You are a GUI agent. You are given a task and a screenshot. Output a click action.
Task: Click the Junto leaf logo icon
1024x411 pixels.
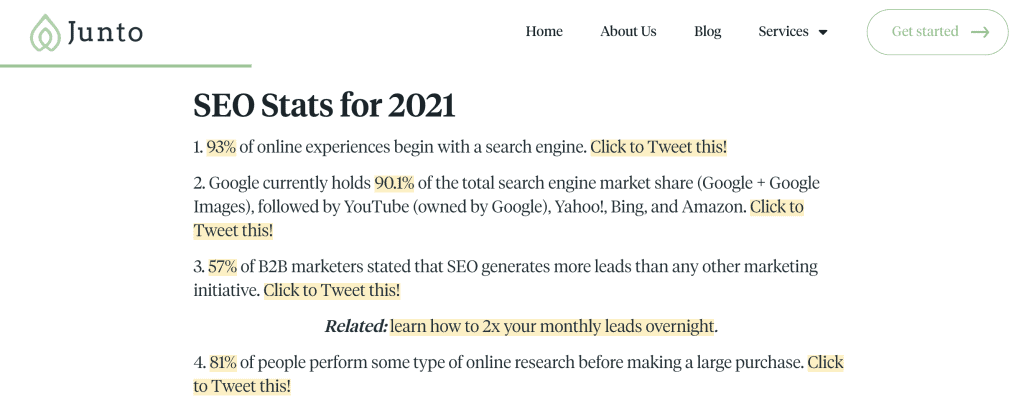point(45,32)
